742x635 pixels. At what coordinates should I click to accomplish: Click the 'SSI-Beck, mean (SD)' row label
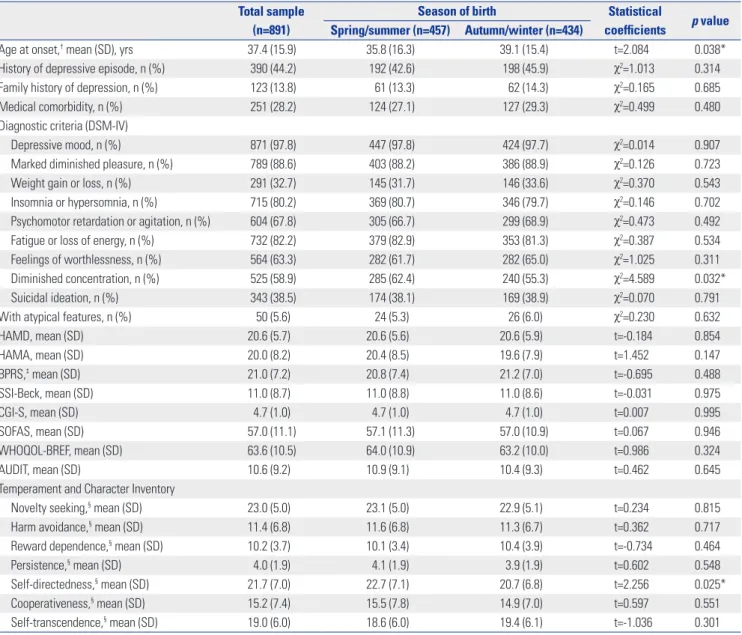pos(47,393)
